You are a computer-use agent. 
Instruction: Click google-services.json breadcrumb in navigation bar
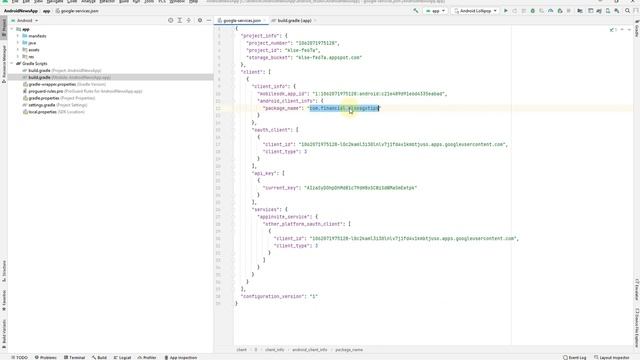coord(77,11)
